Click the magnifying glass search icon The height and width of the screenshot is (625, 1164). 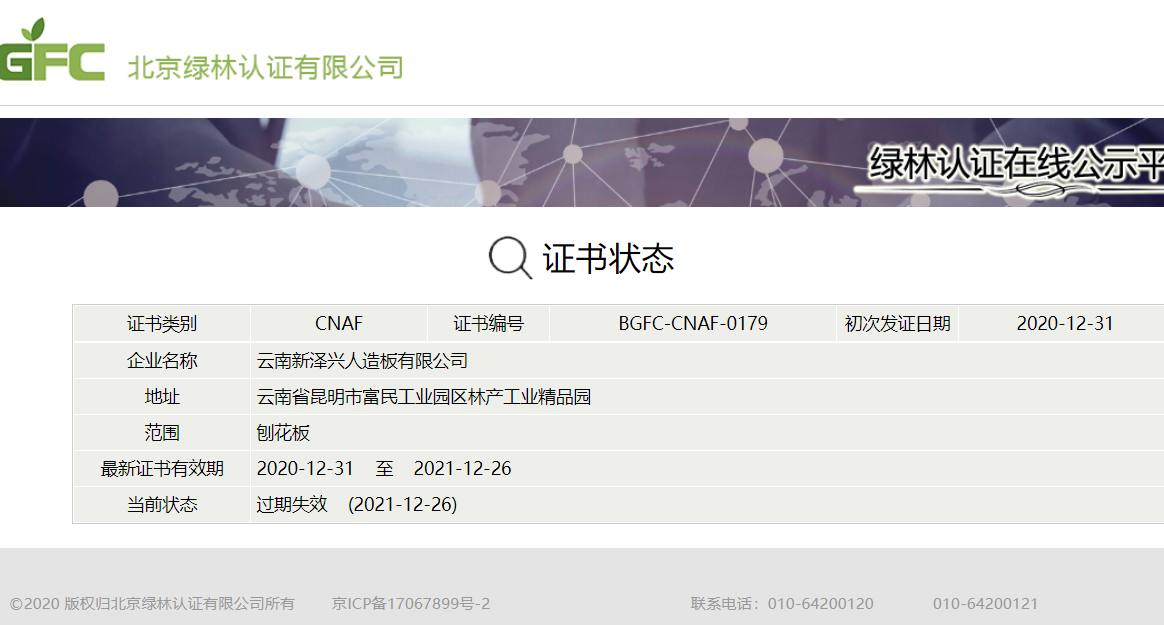[x=510, y=258]
